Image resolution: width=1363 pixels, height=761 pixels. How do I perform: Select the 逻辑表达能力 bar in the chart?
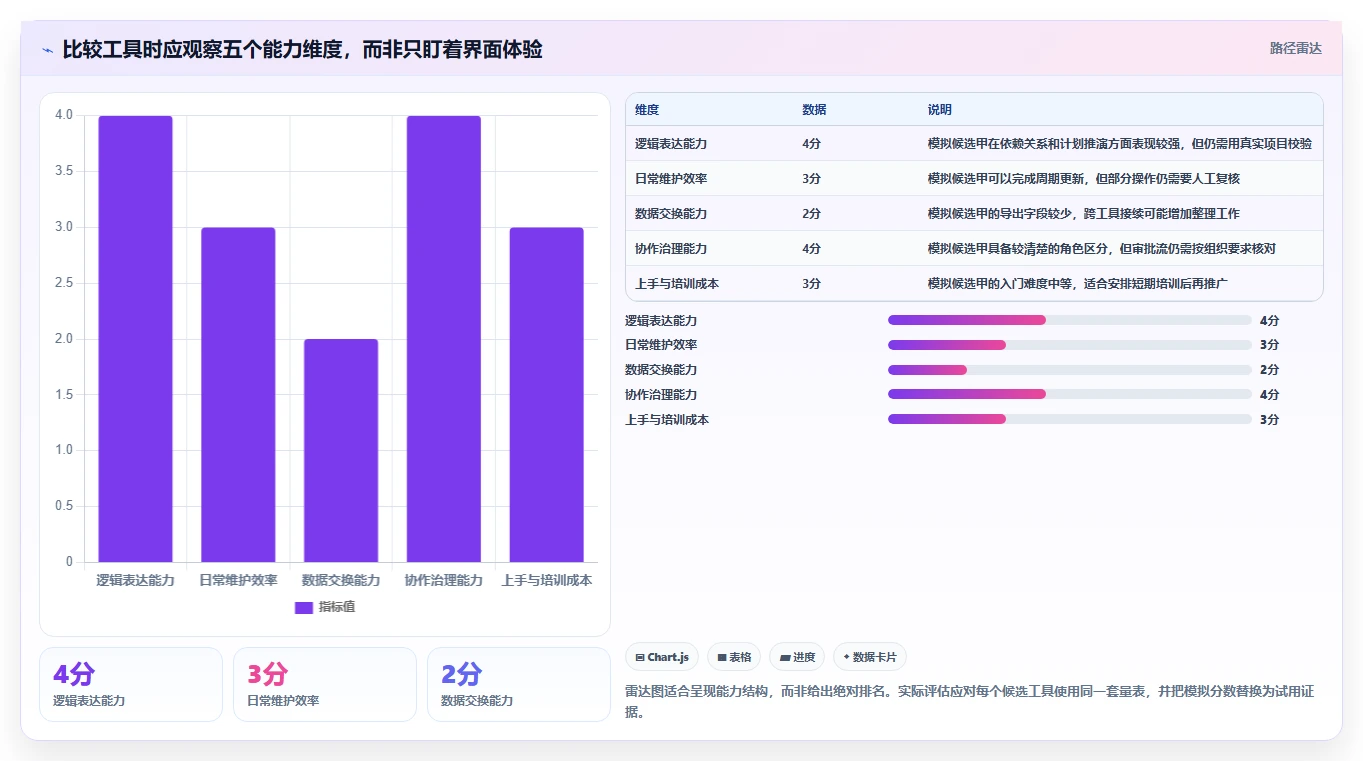tap(135, 339)
